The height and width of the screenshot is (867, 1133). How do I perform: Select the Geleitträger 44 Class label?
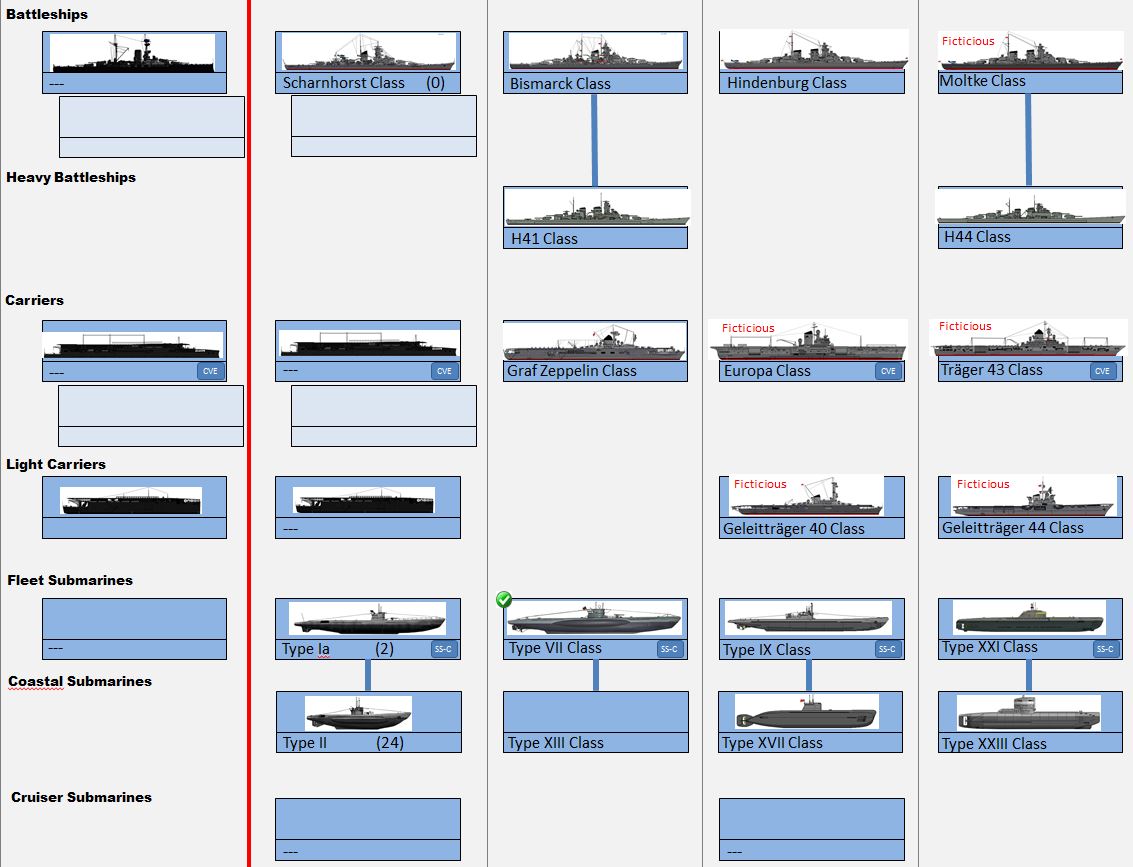pos(1012,528)
